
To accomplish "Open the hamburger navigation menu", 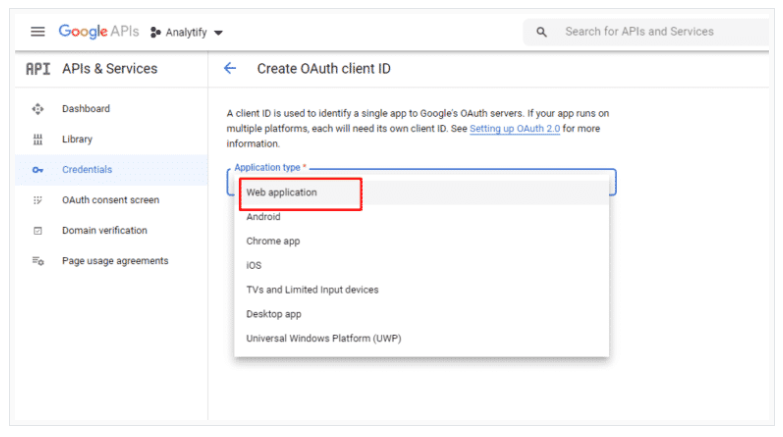I will (x=37, y=32).
